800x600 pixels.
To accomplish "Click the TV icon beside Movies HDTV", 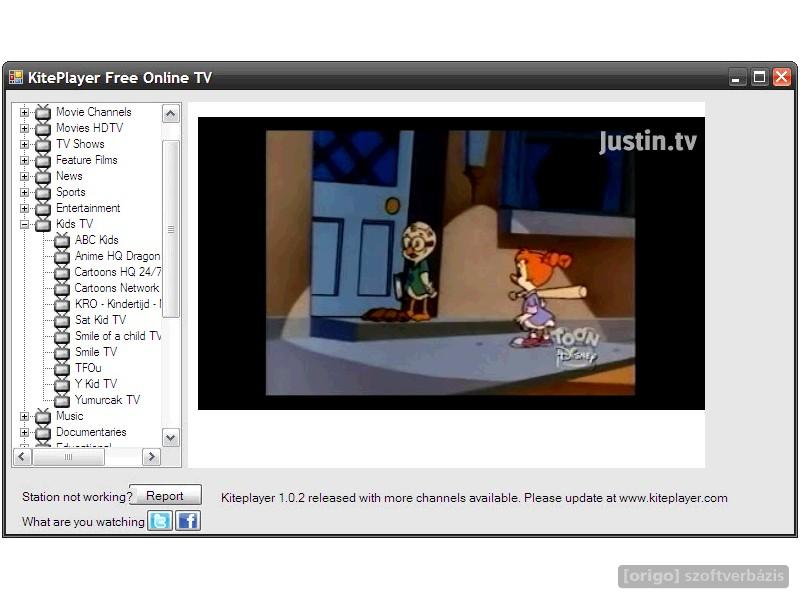I will click(x=43, y=128).
